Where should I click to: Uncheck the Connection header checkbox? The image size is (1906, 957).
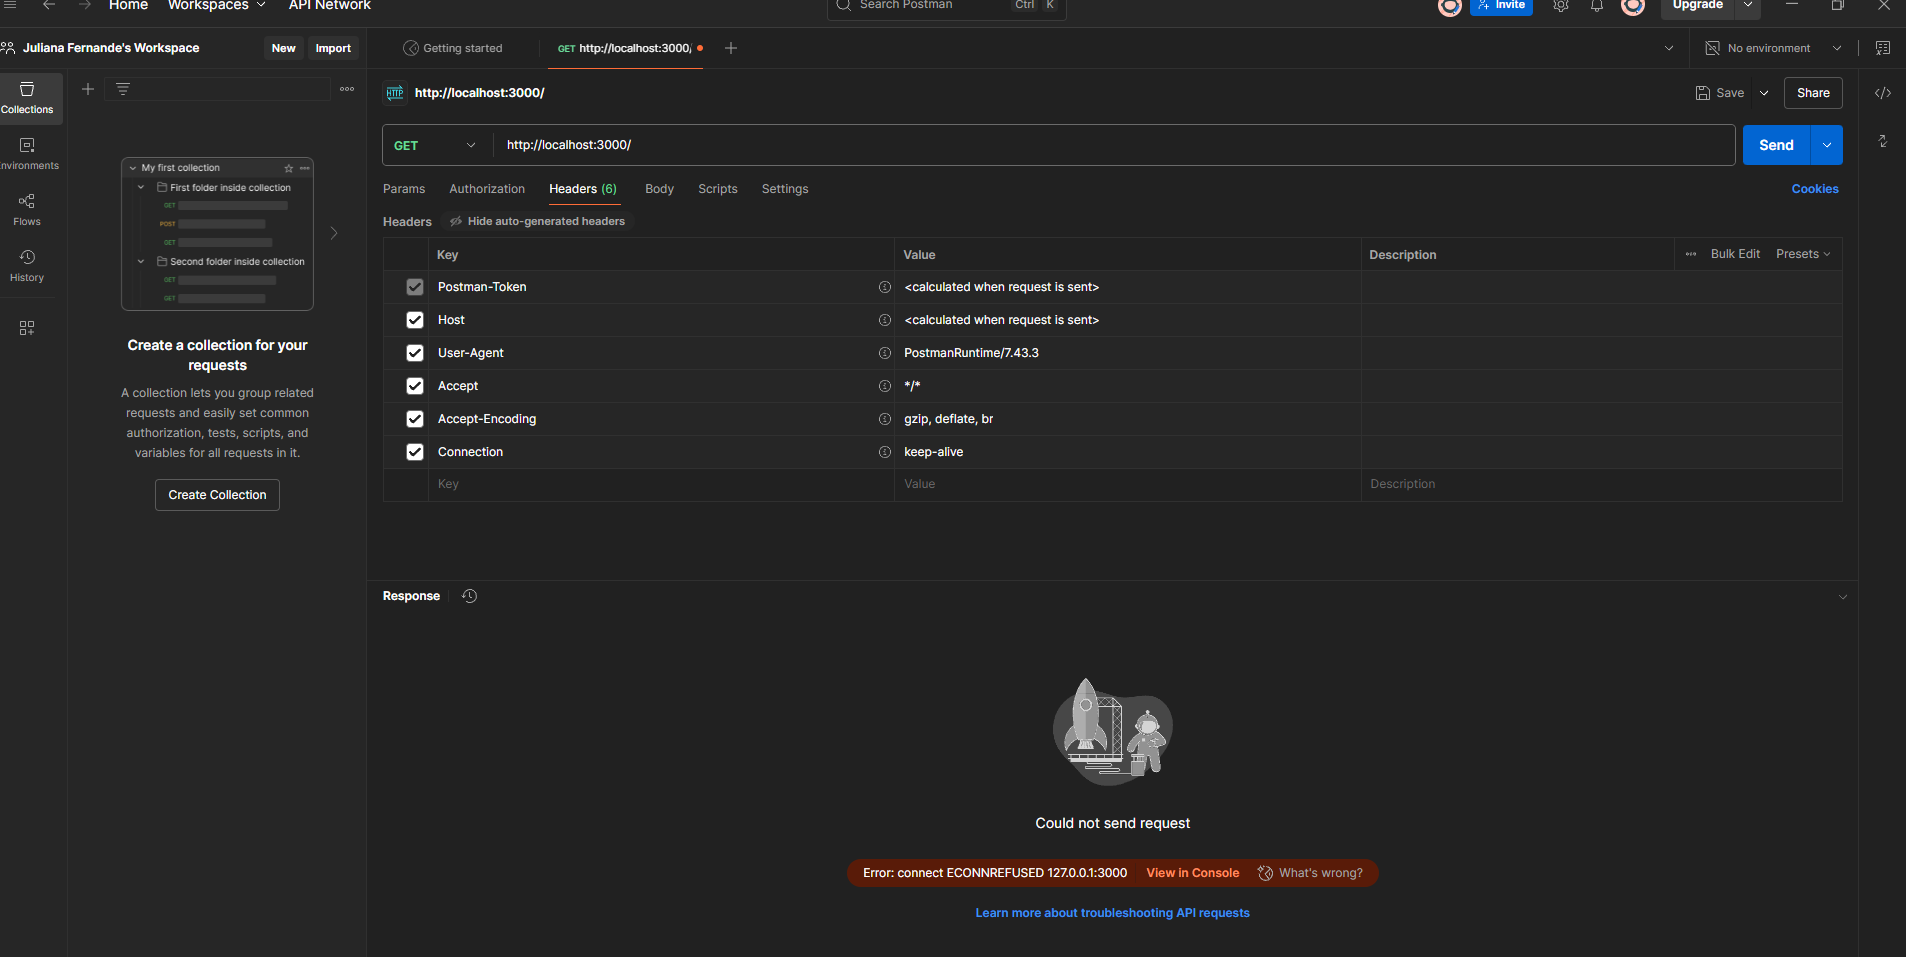(x=415, y=452)
